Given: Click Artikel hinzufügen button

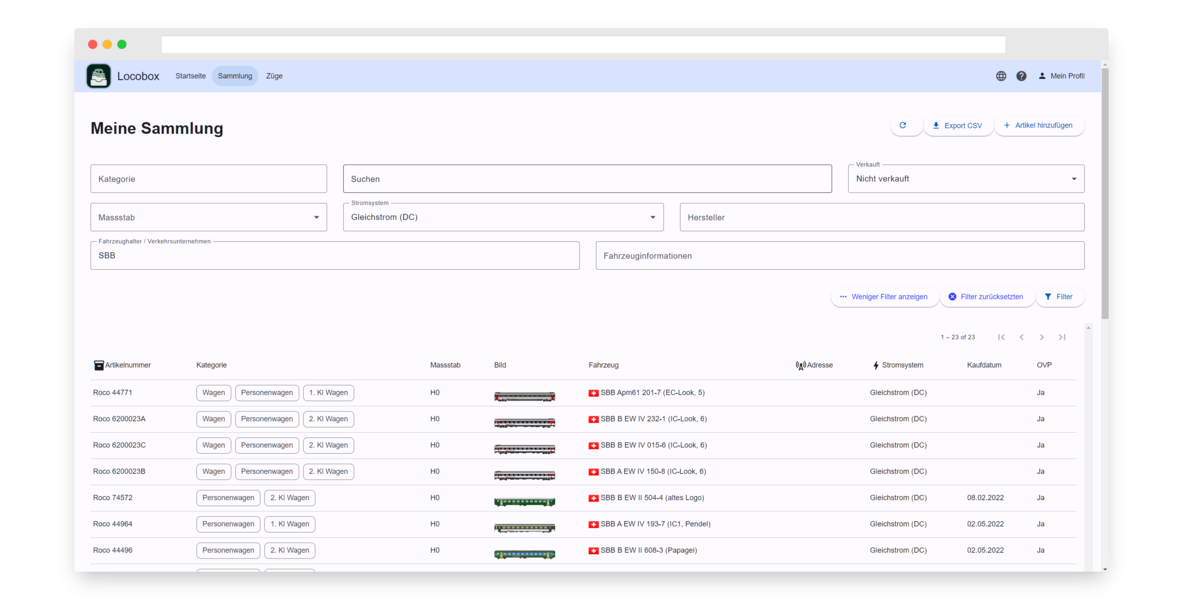Looking at the screenshot, I should [x=1038, y=126].
